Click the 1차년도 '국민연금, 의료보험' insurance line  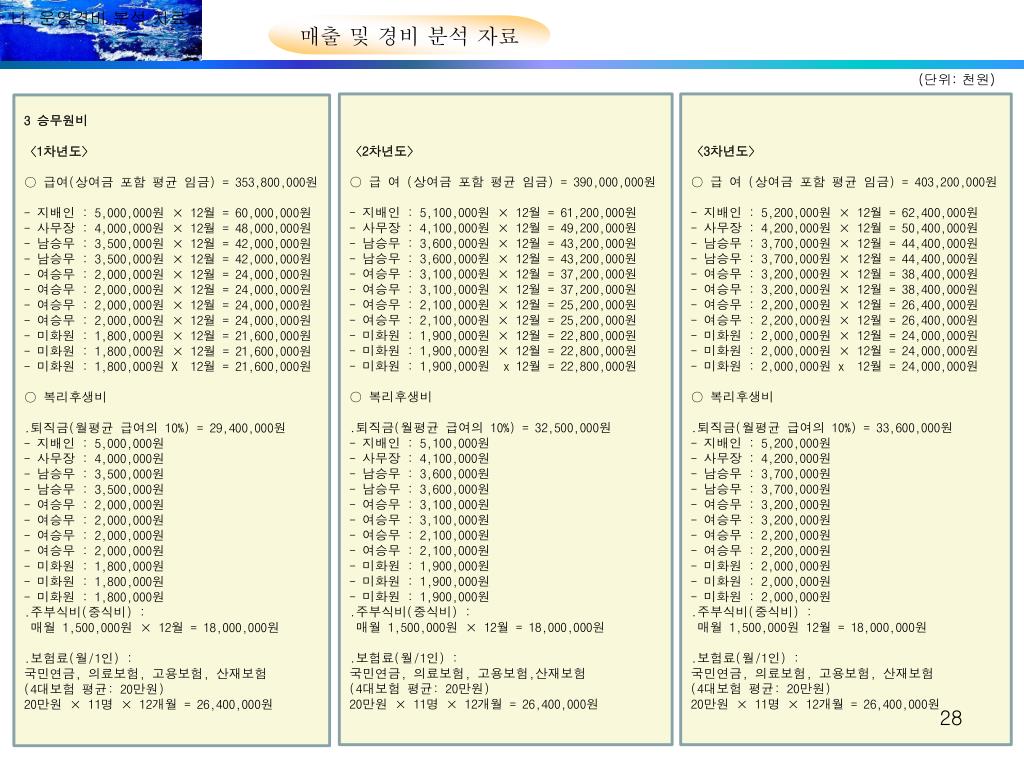(x=145, y=674)
